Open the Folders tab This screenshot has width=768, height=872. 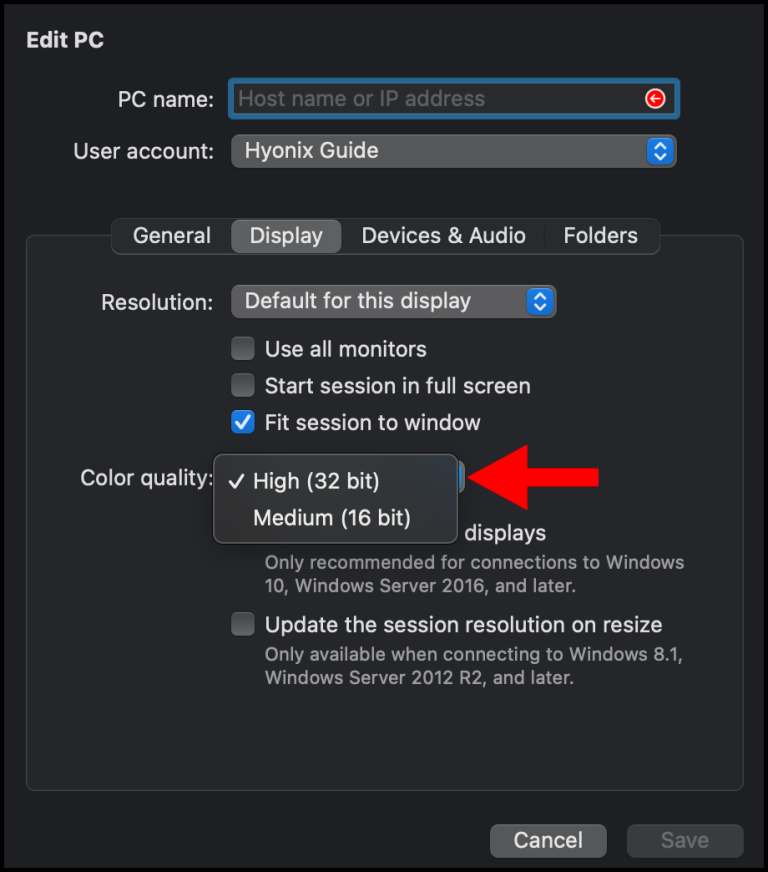point(600,236)
